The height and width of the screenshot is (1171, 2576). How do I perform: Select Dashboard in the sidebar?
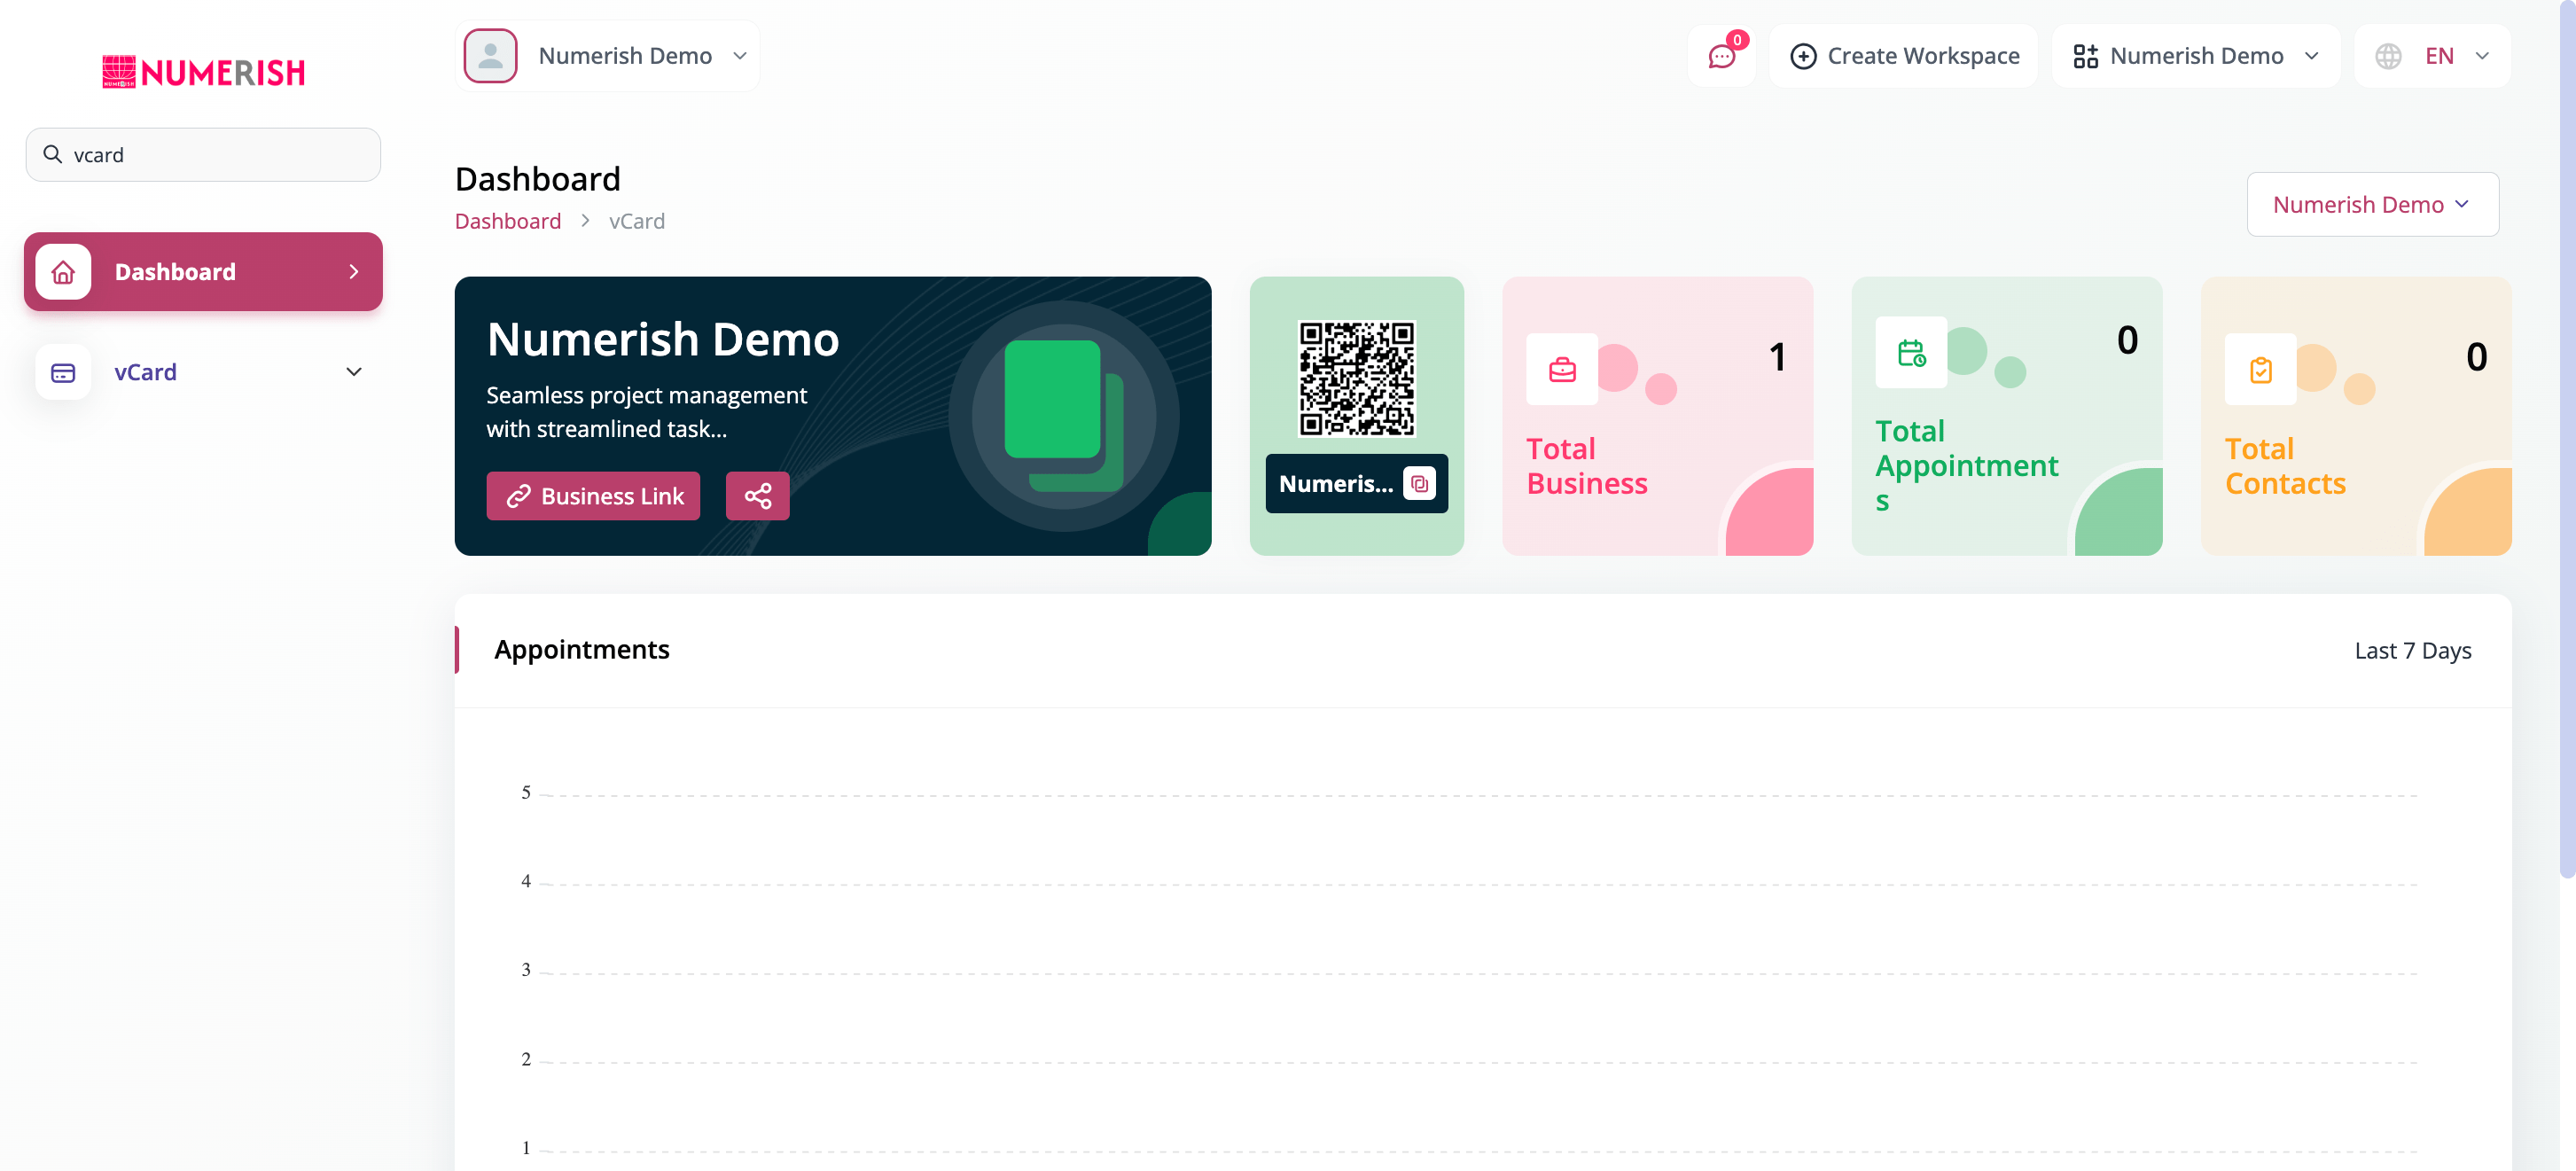[x=203, y=272]
